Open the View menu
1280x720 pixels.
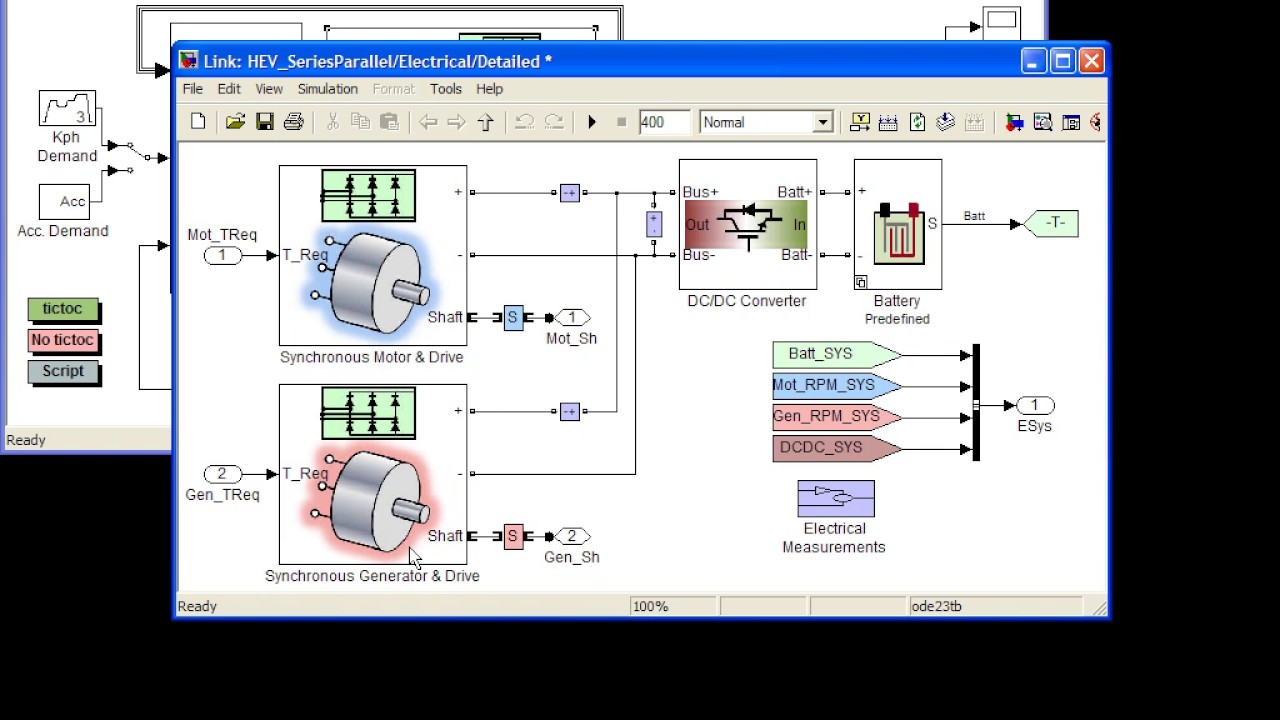268,89
